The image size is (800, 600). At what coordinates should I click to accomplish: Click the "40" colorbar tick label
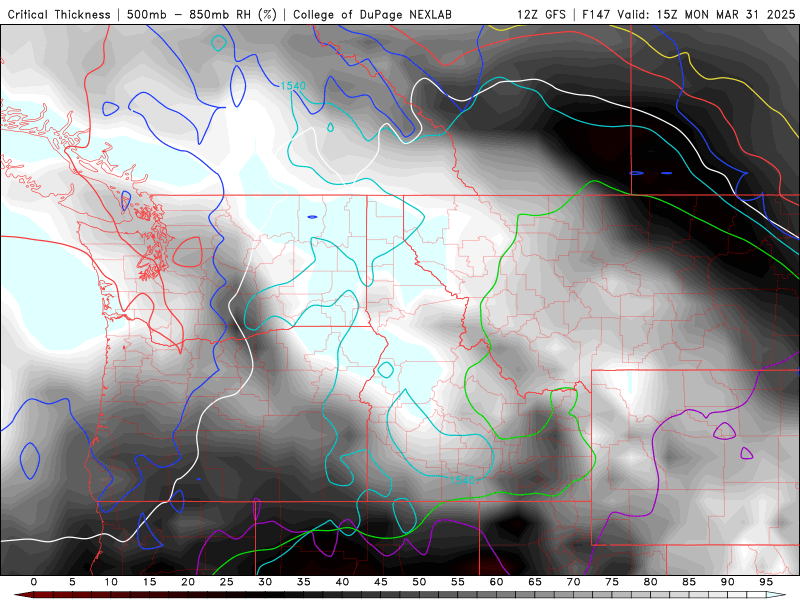342,582
